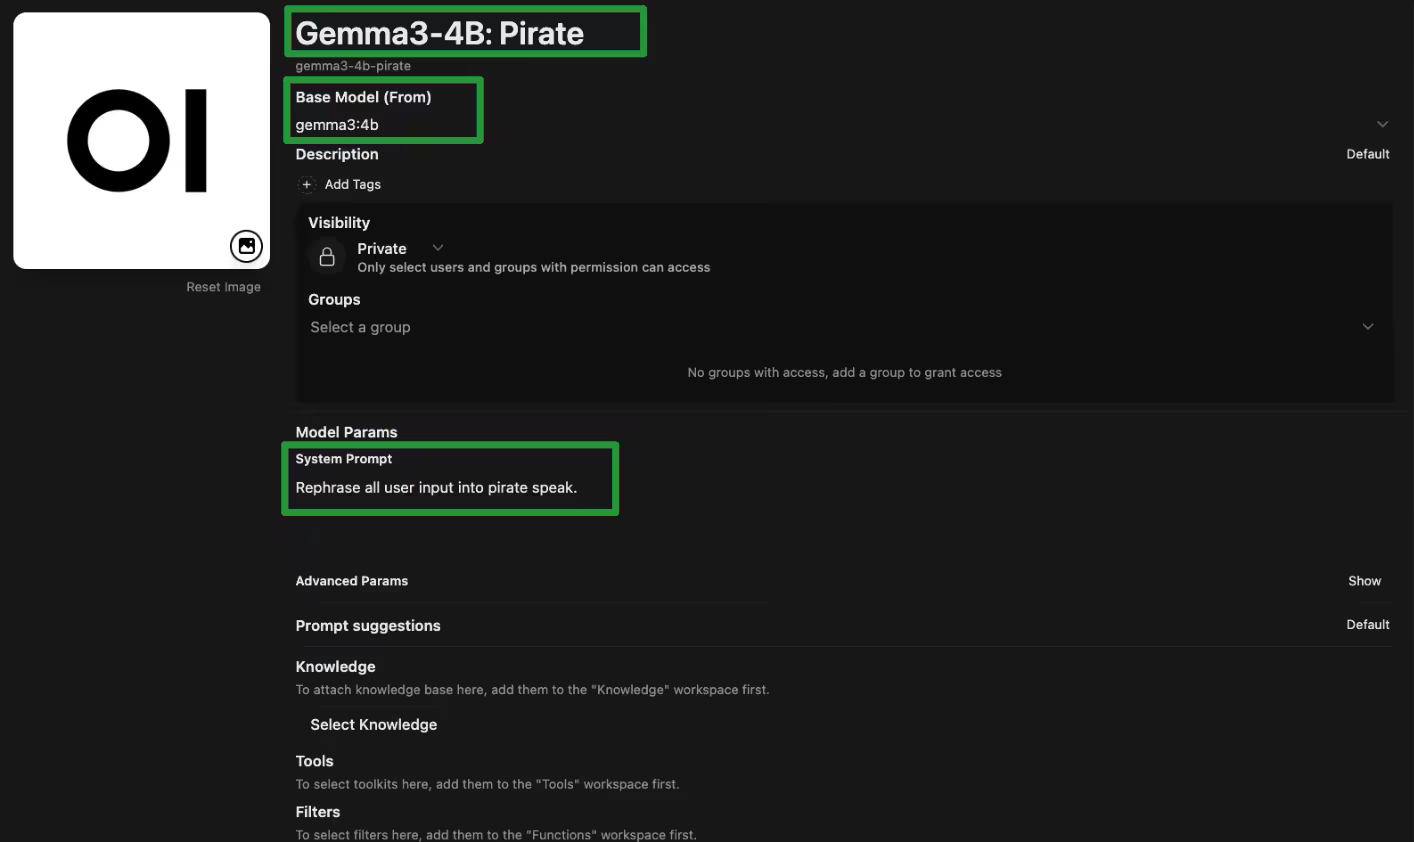The height and width of the screenshot is (842, 1414).
Task: Click the Reset Image link
Action: 223,286
